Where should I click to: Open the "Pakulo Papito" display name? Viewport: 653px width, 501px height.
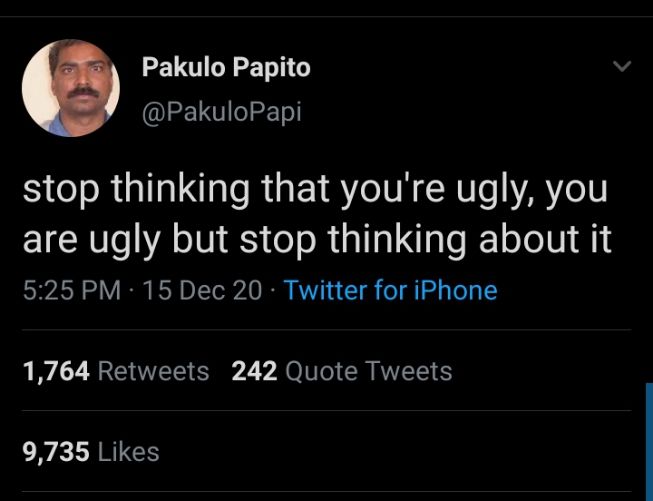tap(226, 68)
